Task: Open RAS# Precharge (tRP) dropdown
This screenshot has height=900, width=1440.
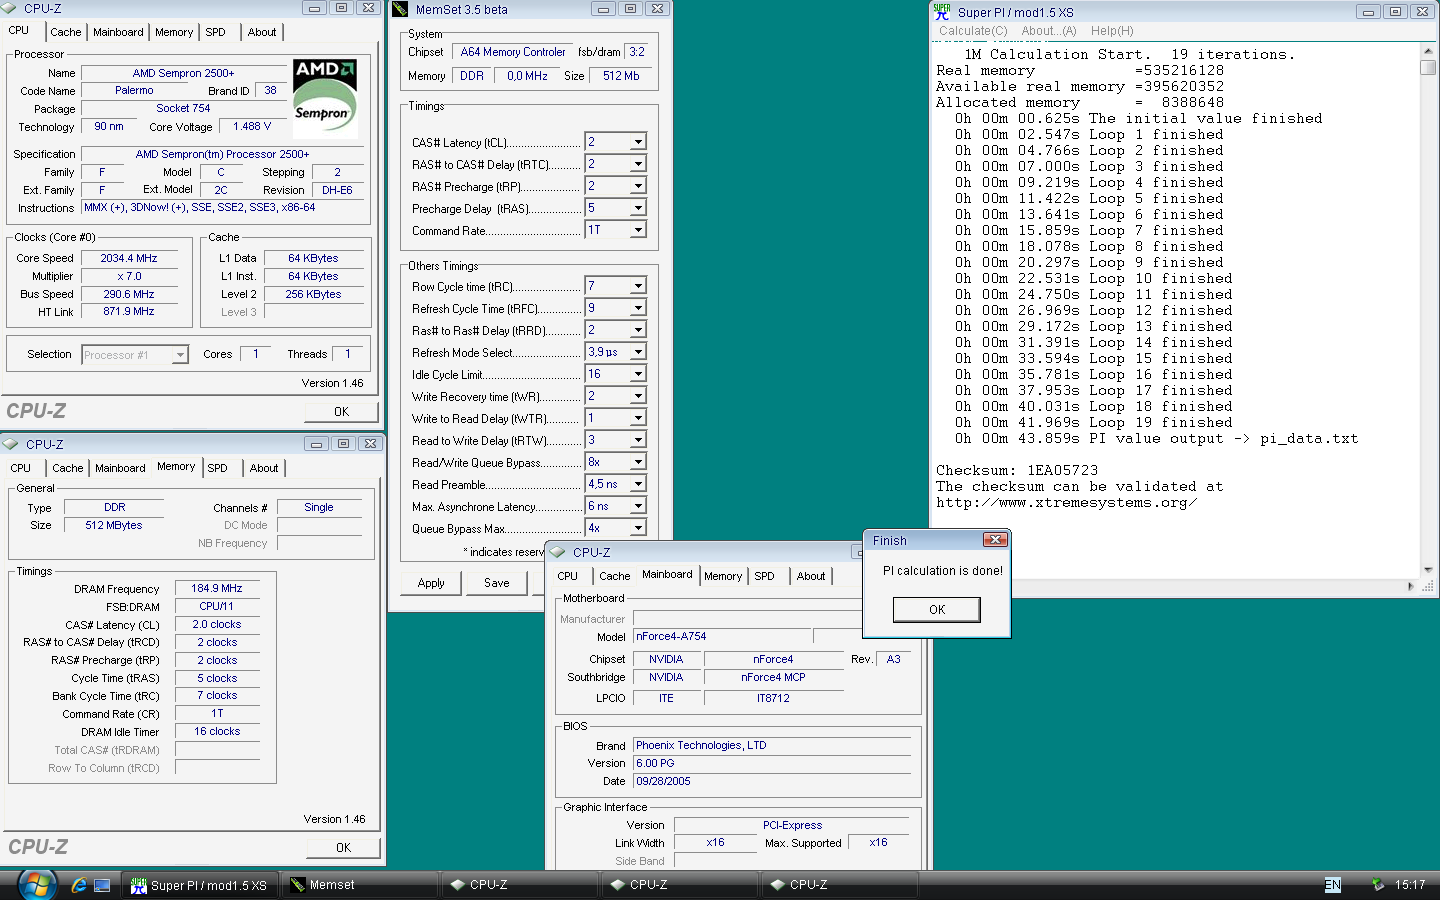Action: [x=638, y=186]
